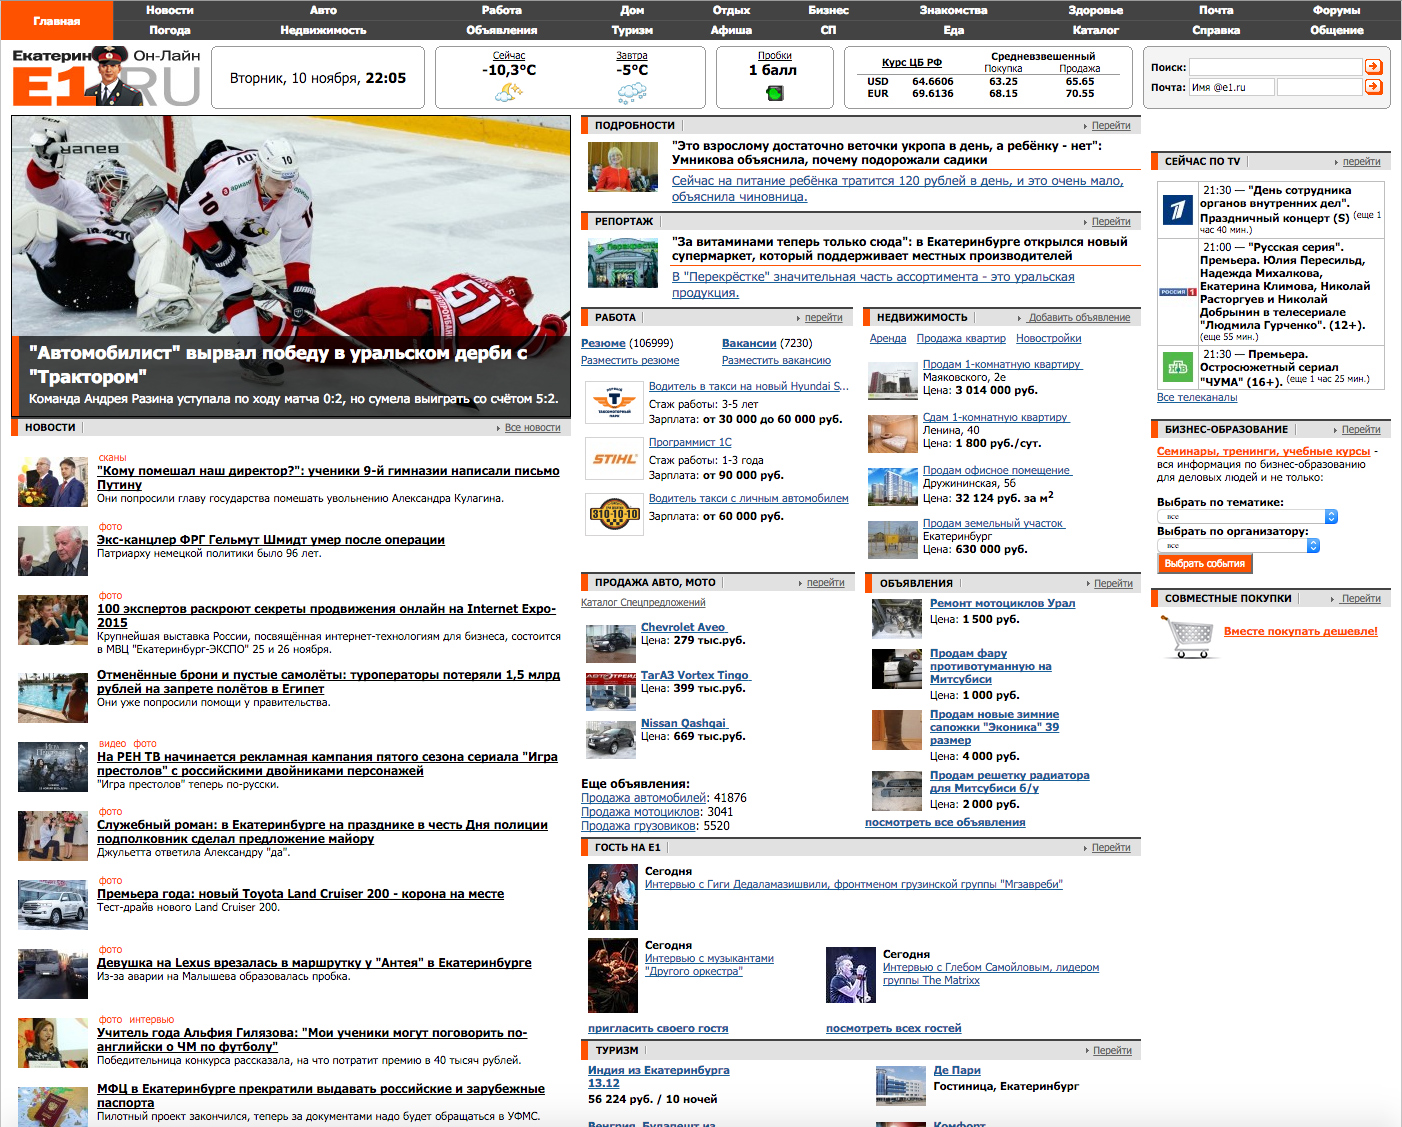Open the Новости item in top menu
Screen dimensions: 1402x1127
170,10
